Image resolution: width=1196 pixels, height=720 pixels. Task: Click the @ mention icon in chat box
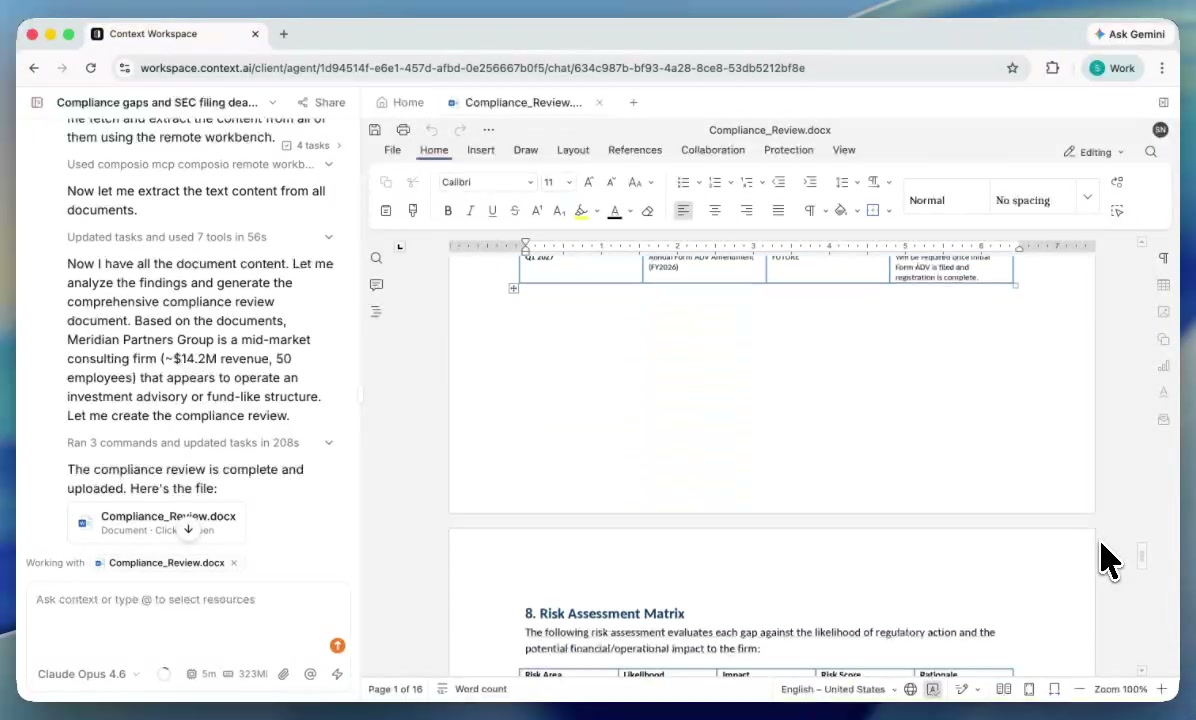click(x=310, y=674)
